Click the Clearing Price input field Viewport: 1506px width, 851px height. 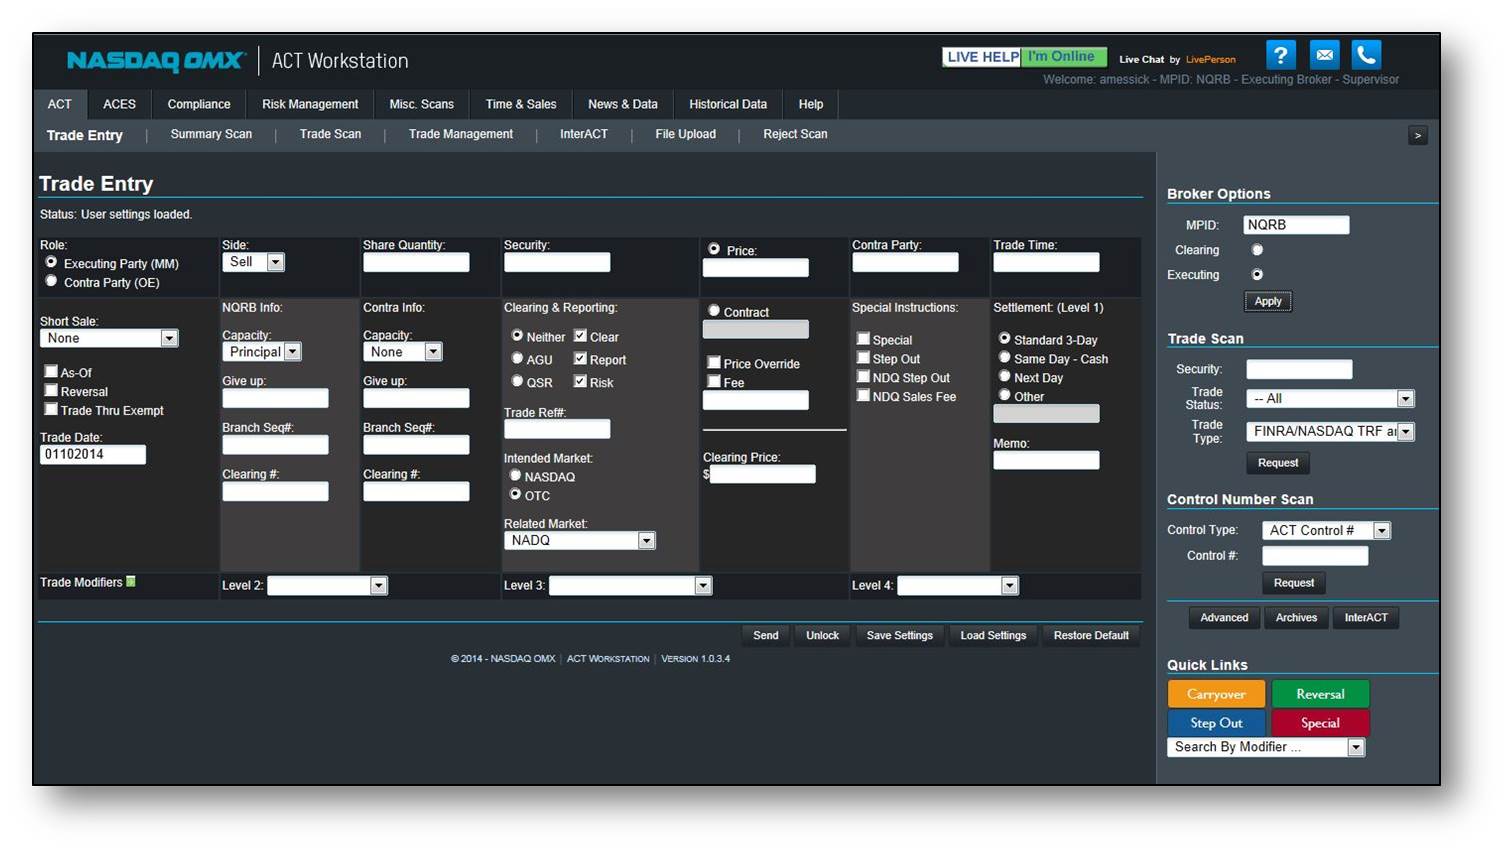click(x=763, y=474)
